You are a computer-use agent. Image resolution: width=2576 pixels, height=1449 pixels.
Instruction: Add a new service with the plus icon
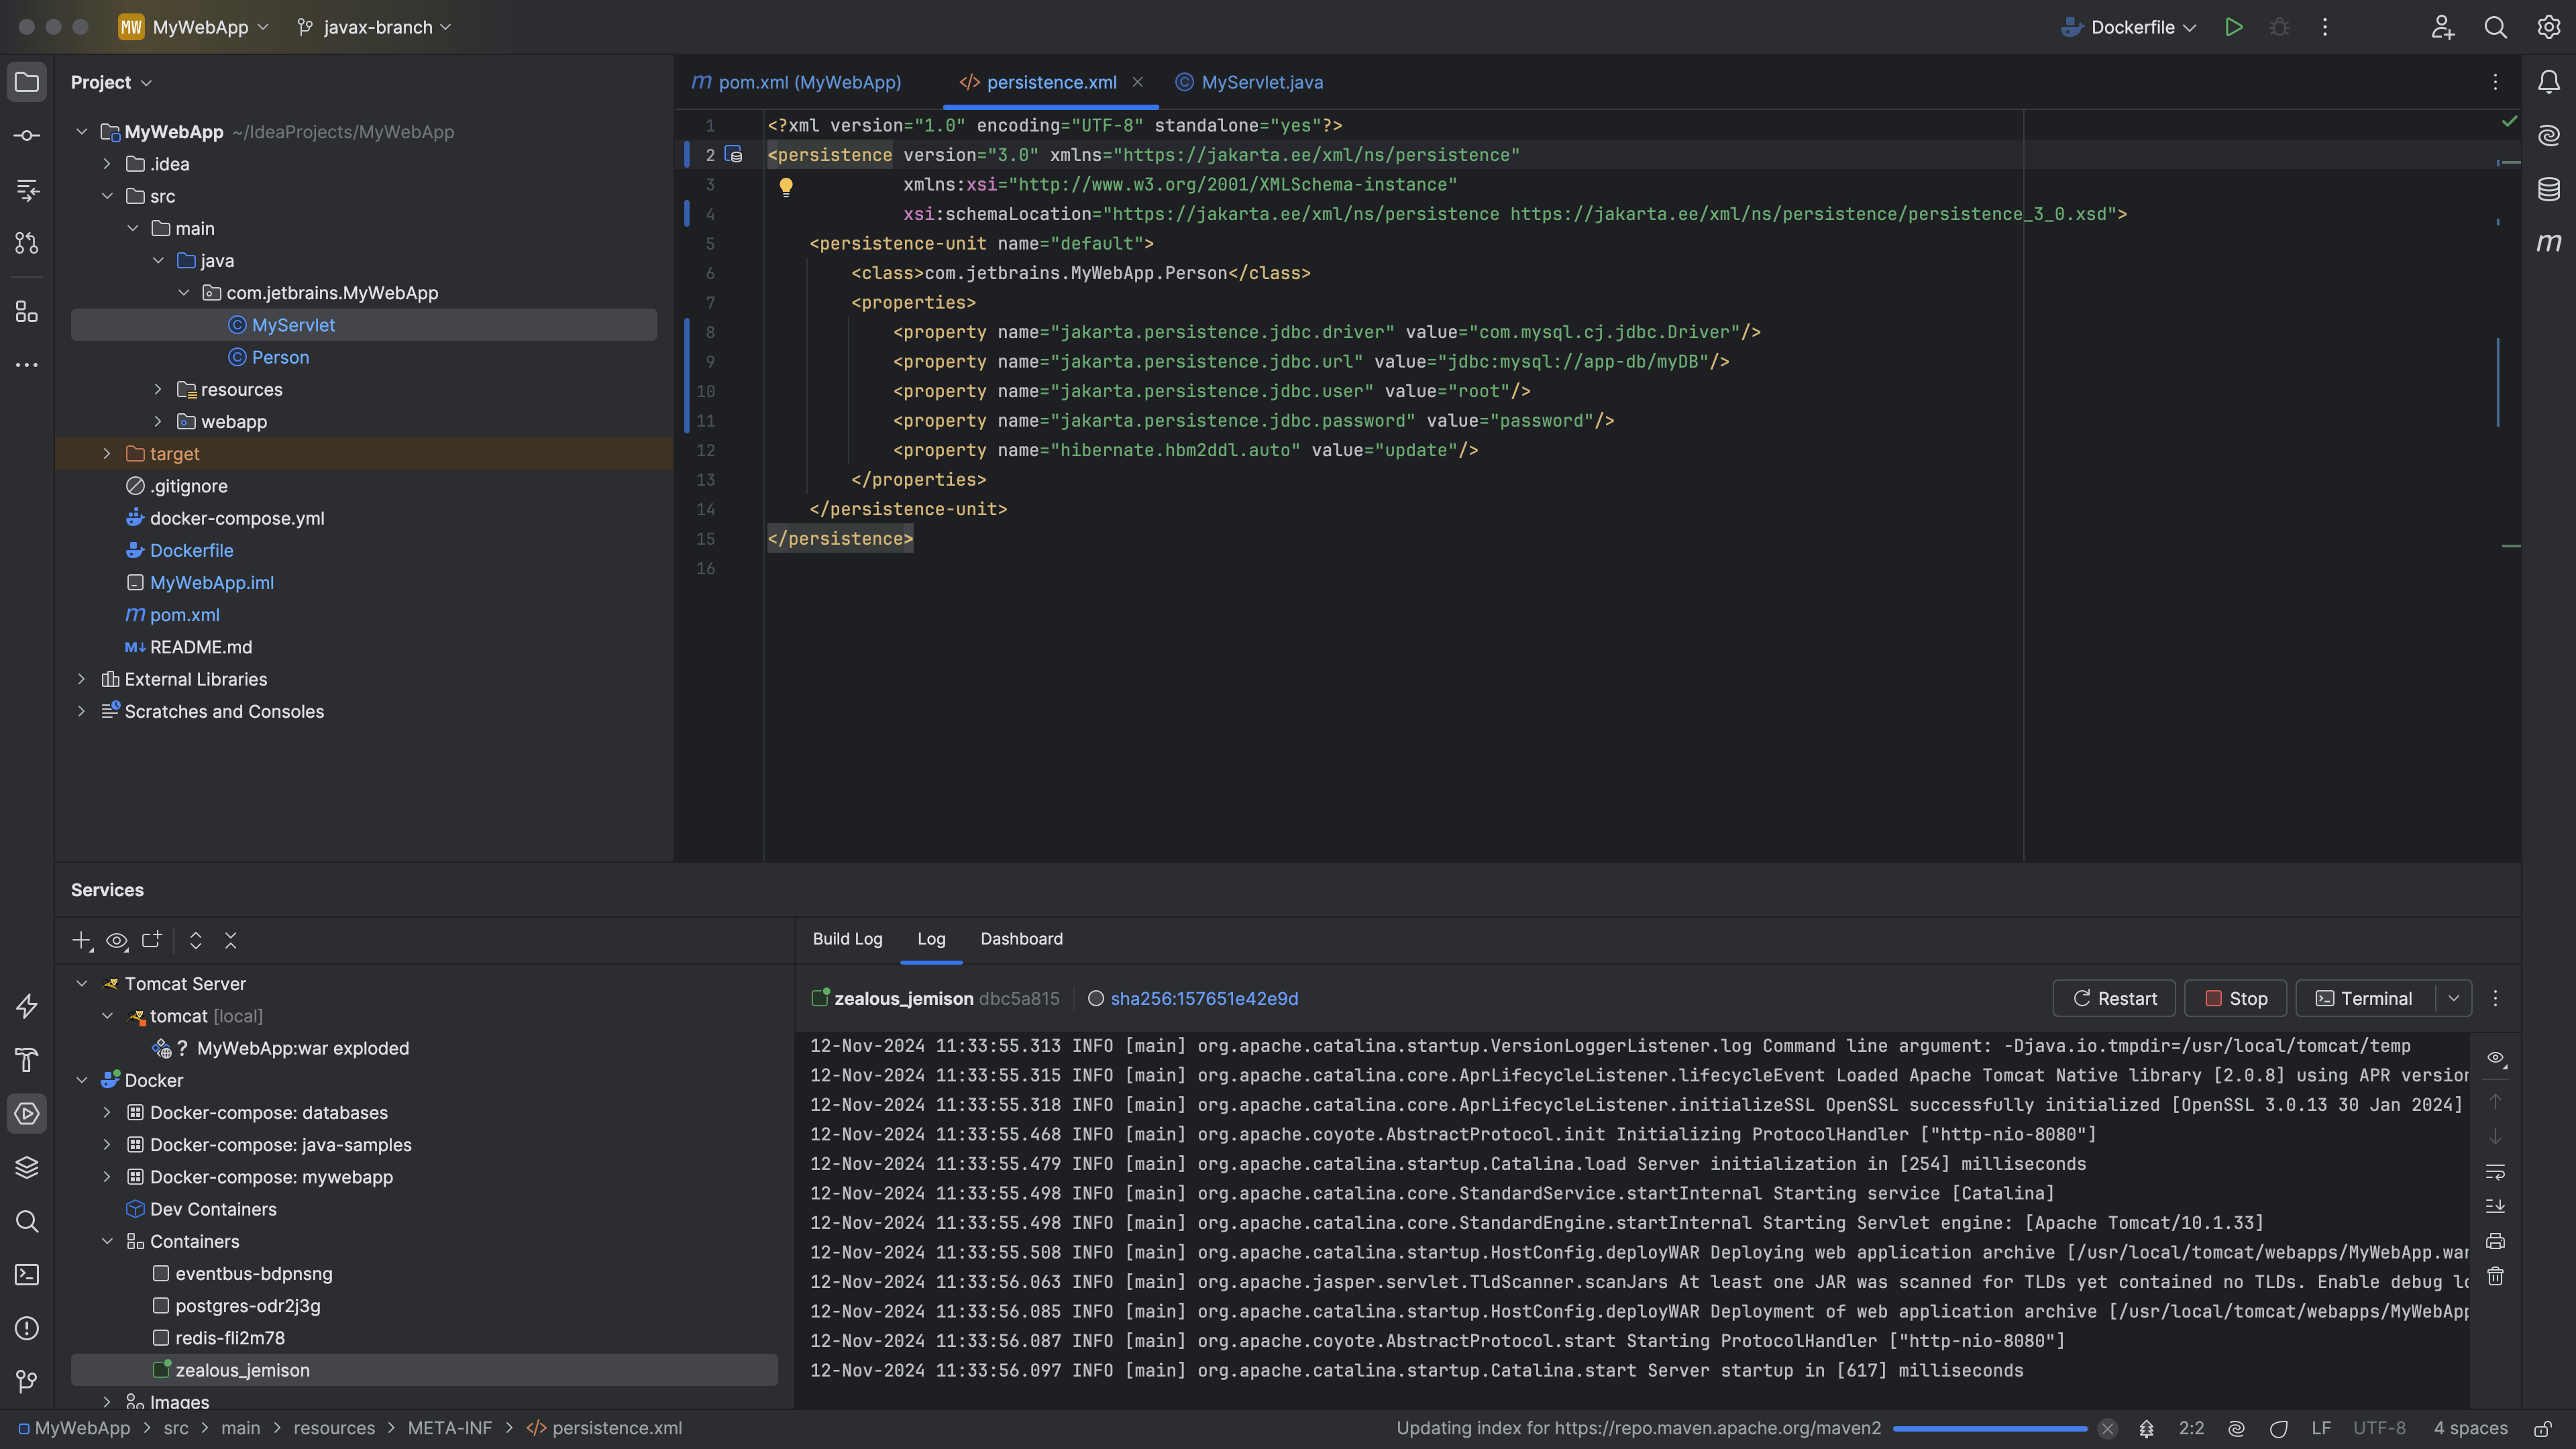click(80, 941)
